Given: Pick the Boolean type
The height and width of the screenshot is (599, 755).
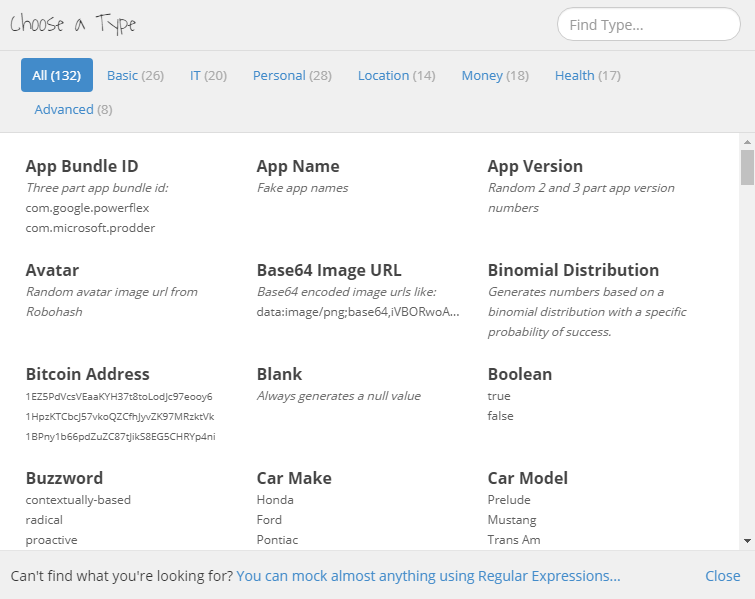Looking at the screenshot, I should (520, 374).
